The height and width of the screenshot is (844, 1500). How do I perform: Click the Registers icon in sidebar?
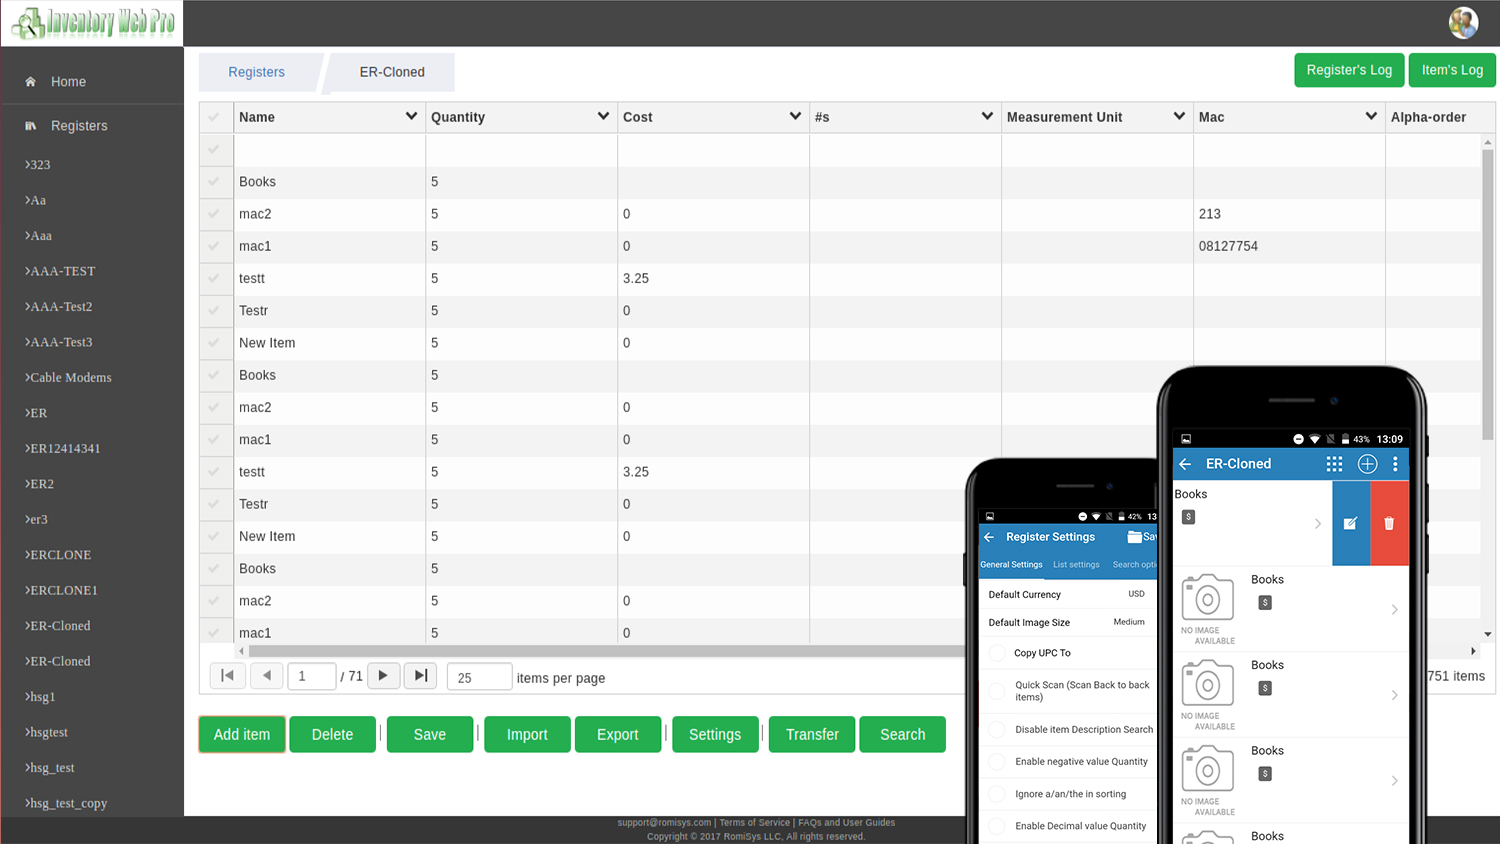pos(31,126)
